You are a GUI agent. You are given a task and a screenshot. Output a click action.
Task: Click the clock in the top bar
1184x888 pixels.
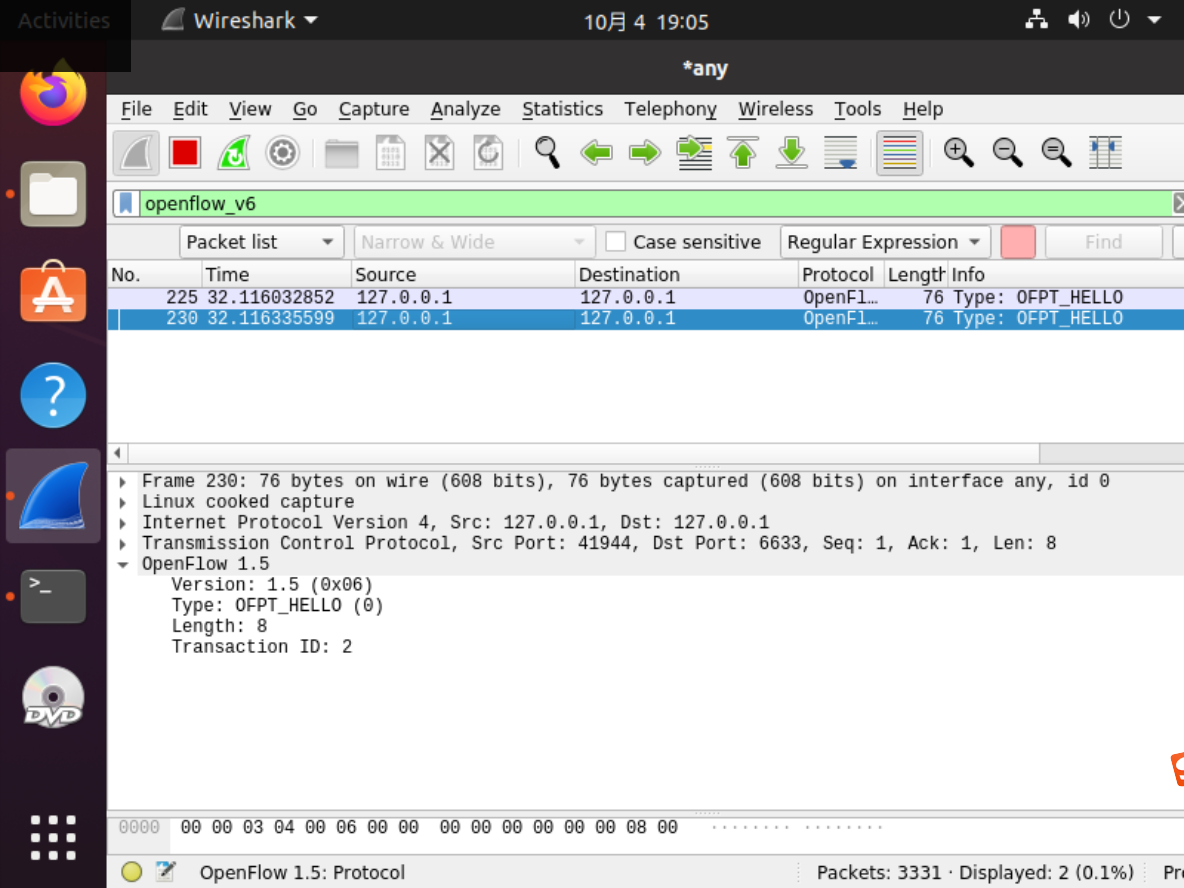point(646,21)
